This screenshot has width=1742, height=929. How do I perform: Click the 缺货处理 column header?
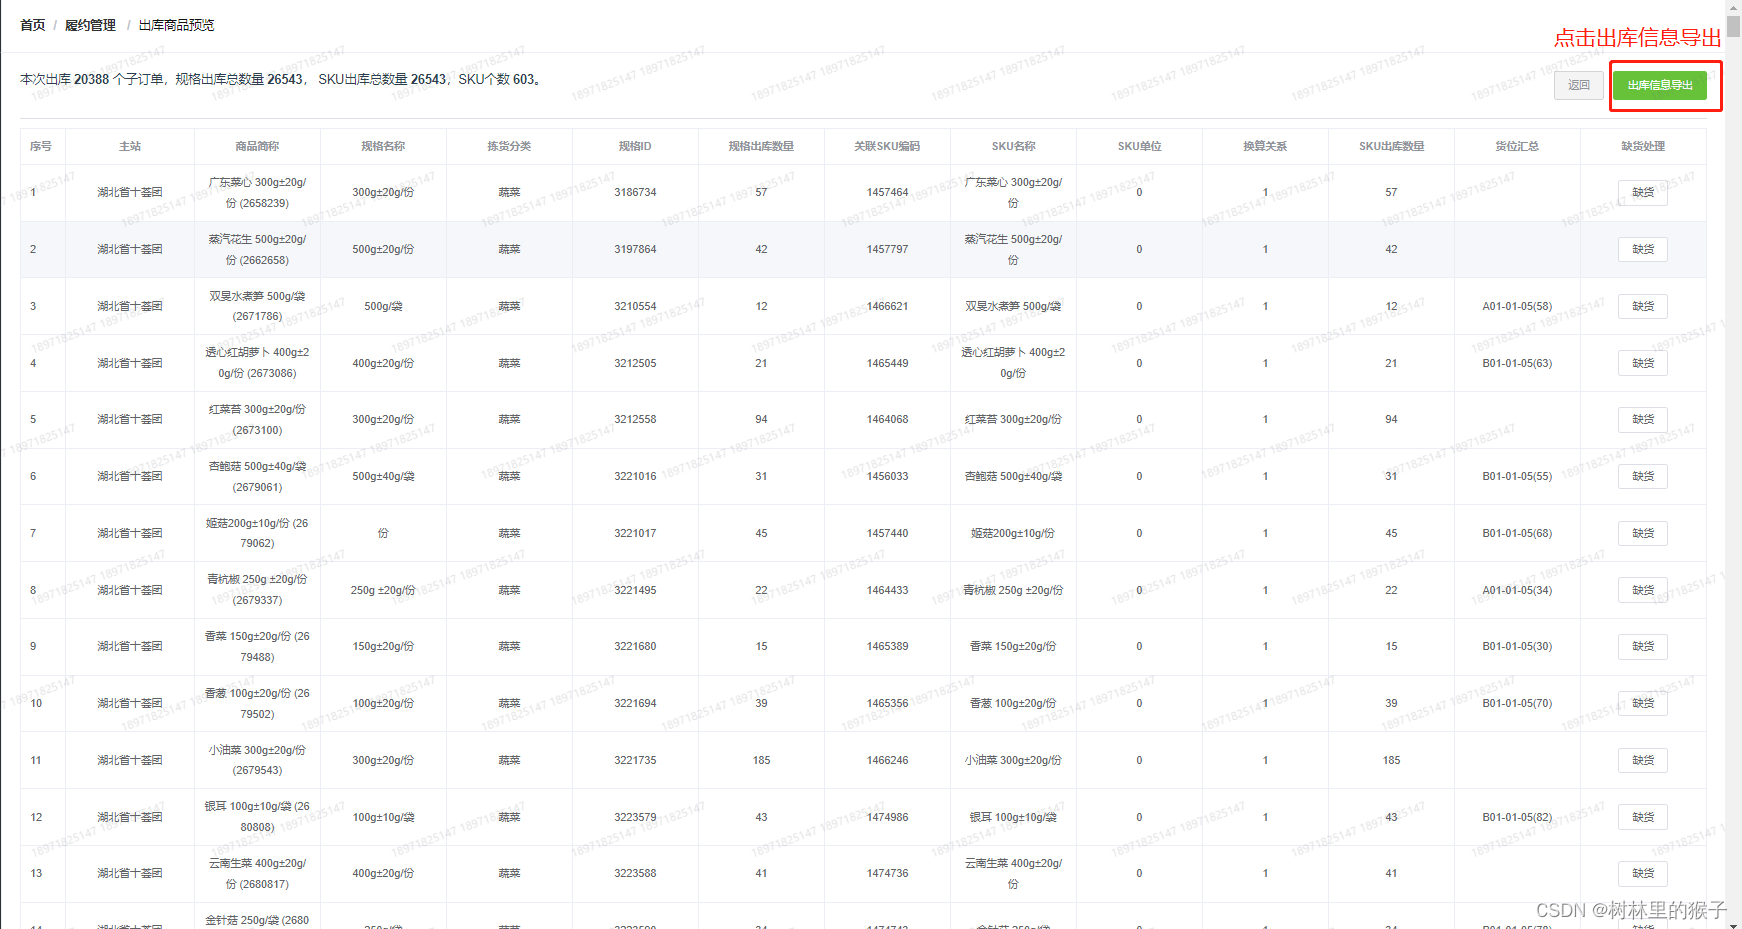pos(1643,146)
